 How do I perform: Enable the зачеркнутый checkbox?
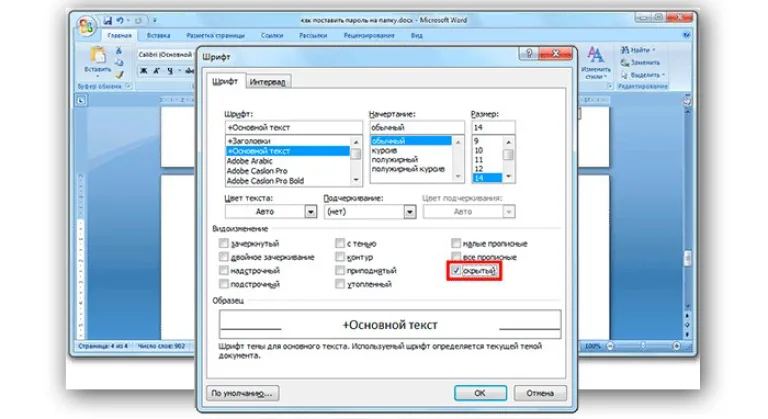pyautogui.click(x=224, y=243)
